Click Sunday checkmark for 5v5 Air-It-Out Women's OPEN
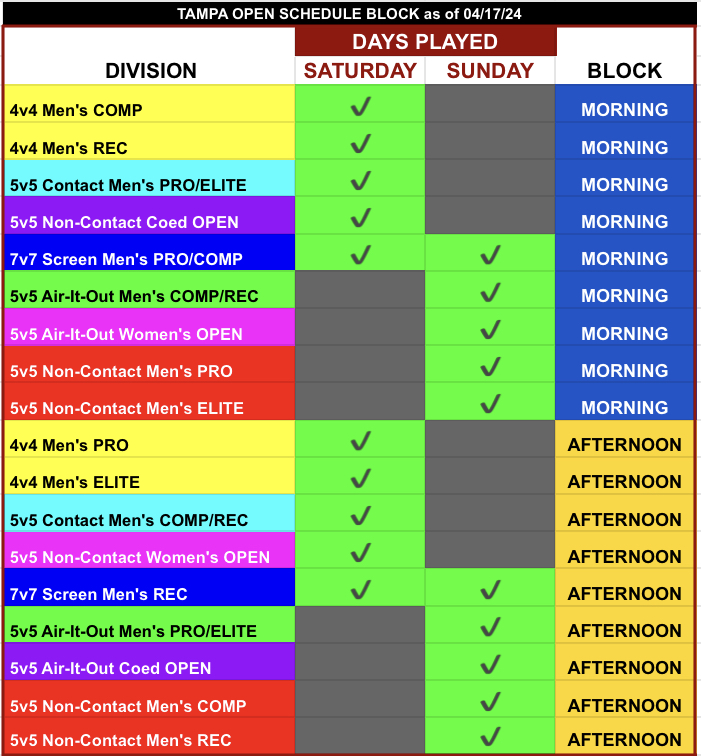Screen dimensions: 701x756 tap(490, 330)
